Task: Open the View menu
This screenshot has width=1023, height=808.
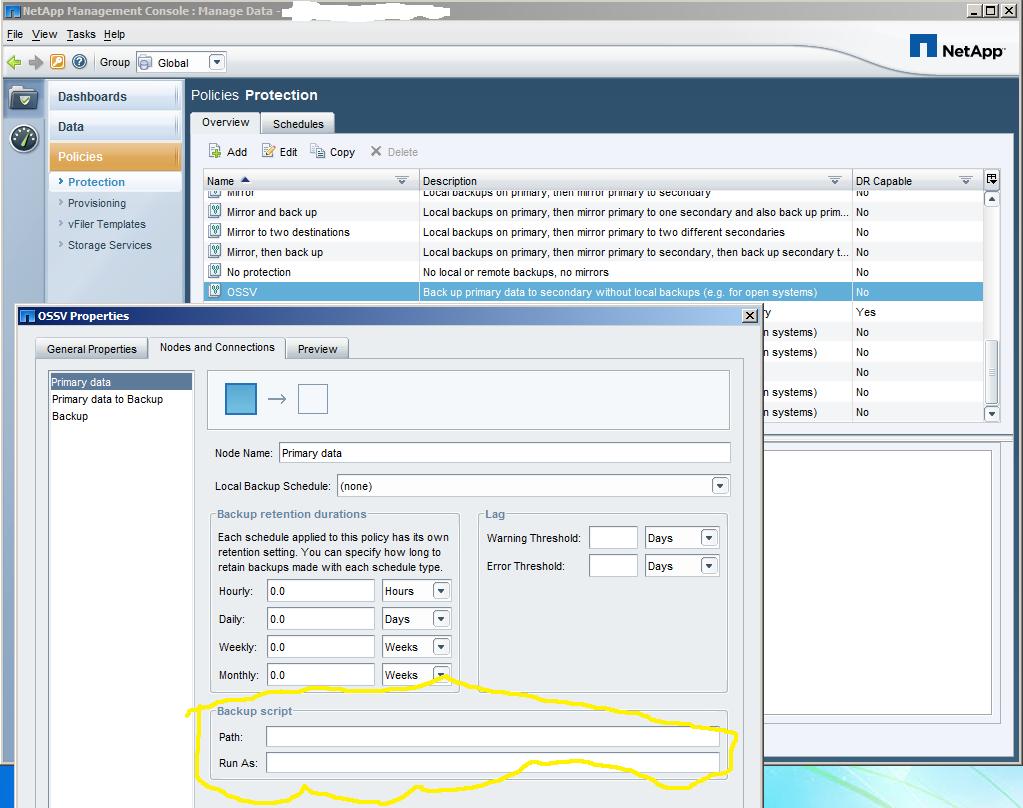Action: (44, 34)
